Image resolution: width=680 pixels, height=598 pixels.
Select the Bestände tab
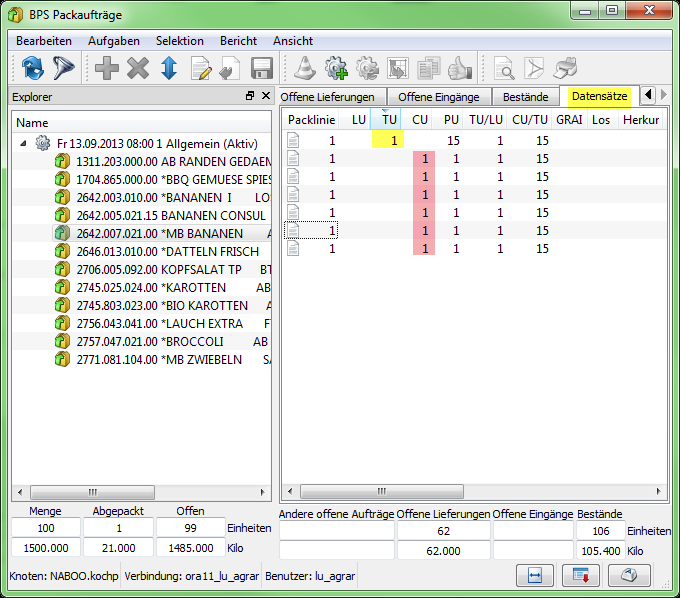[x=525, y=97]
